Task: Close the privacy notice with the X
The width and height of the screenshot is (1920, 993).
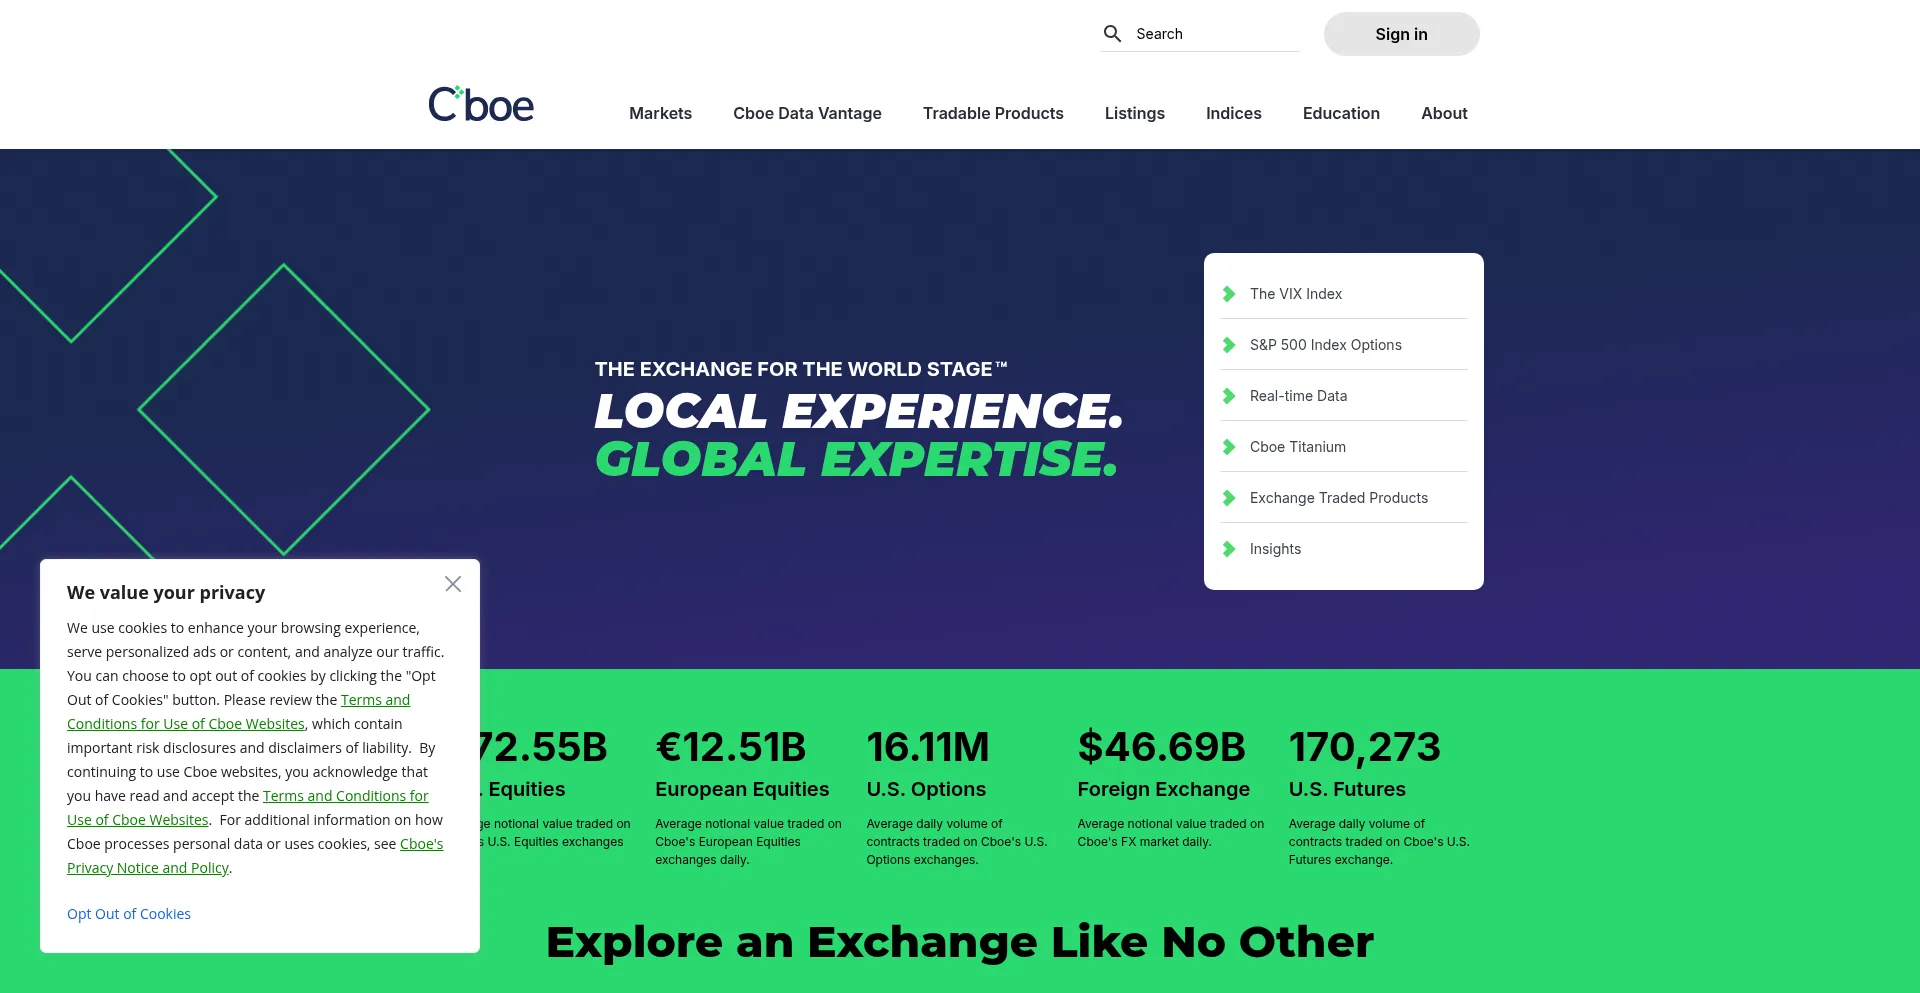Action: tap(453, 584)
